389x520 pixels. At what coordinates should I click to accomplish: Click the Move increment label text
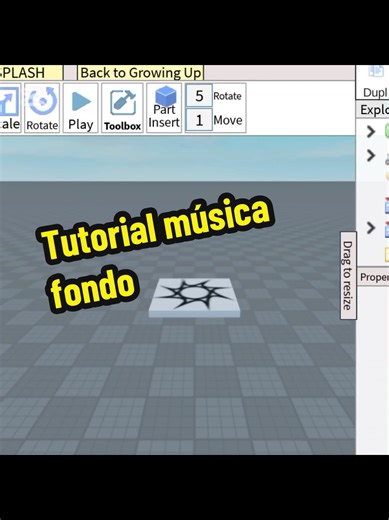point(228,120)
